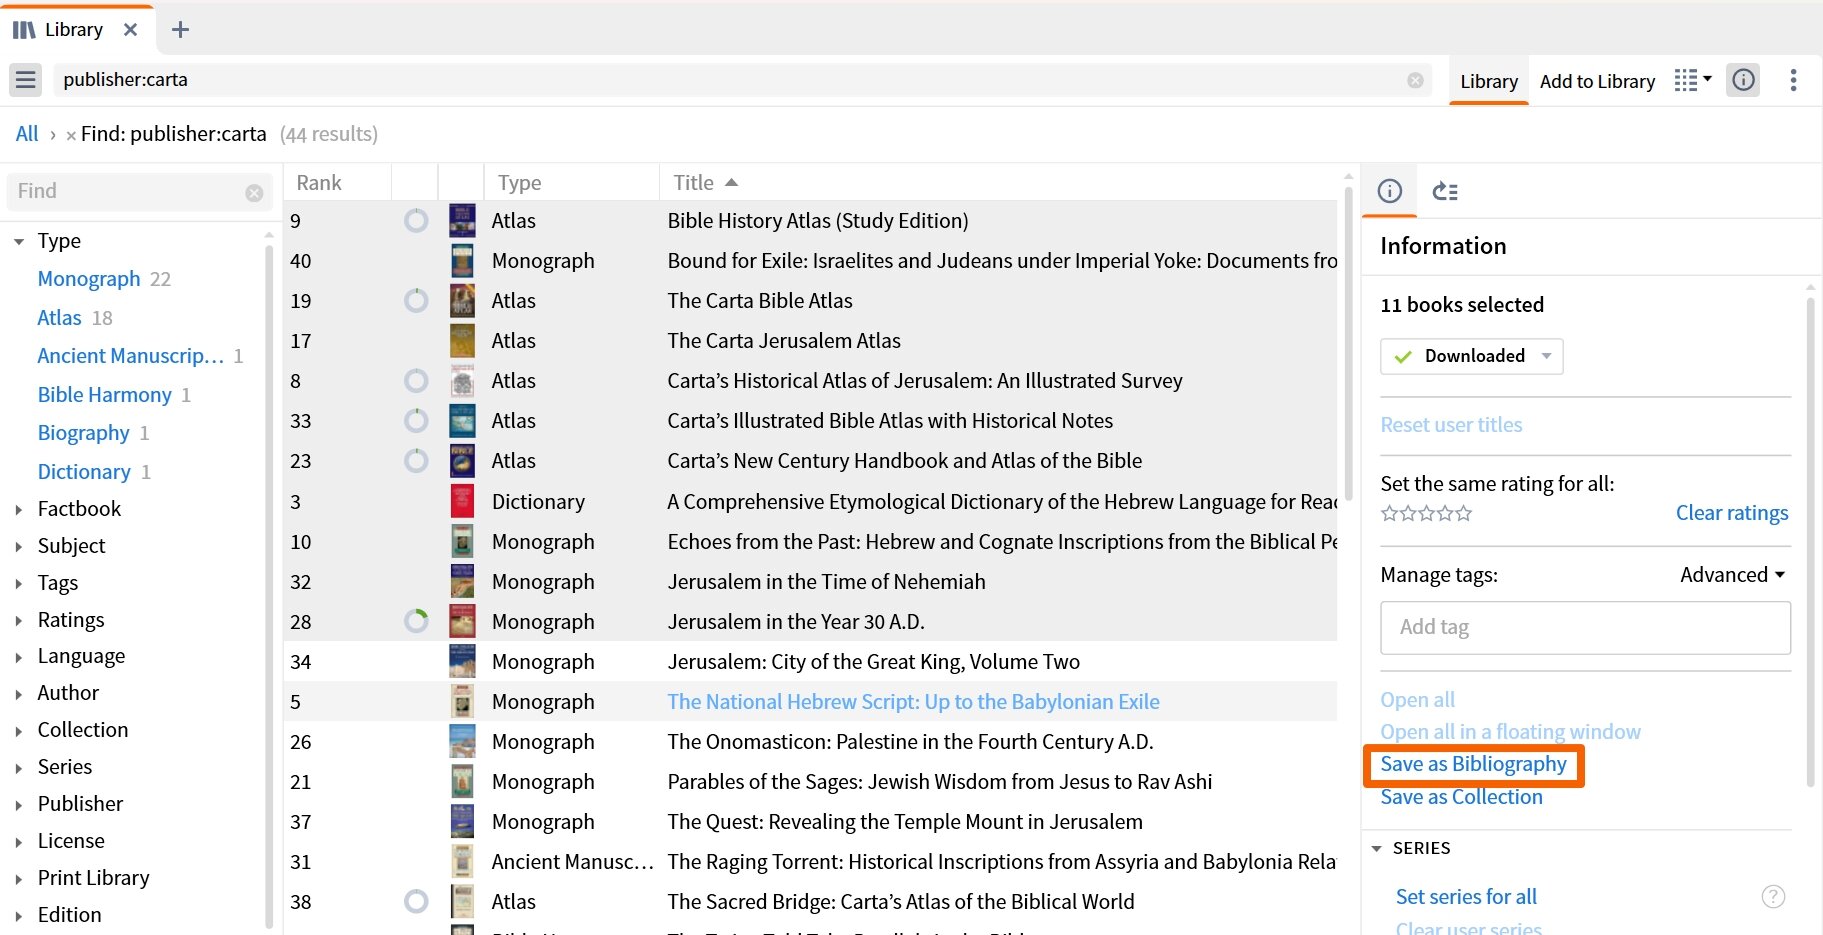The image size is (1823, 935).
Task: Click the Comprehensive Etymological Dictionary cover icon
Action: coord(462,502)
